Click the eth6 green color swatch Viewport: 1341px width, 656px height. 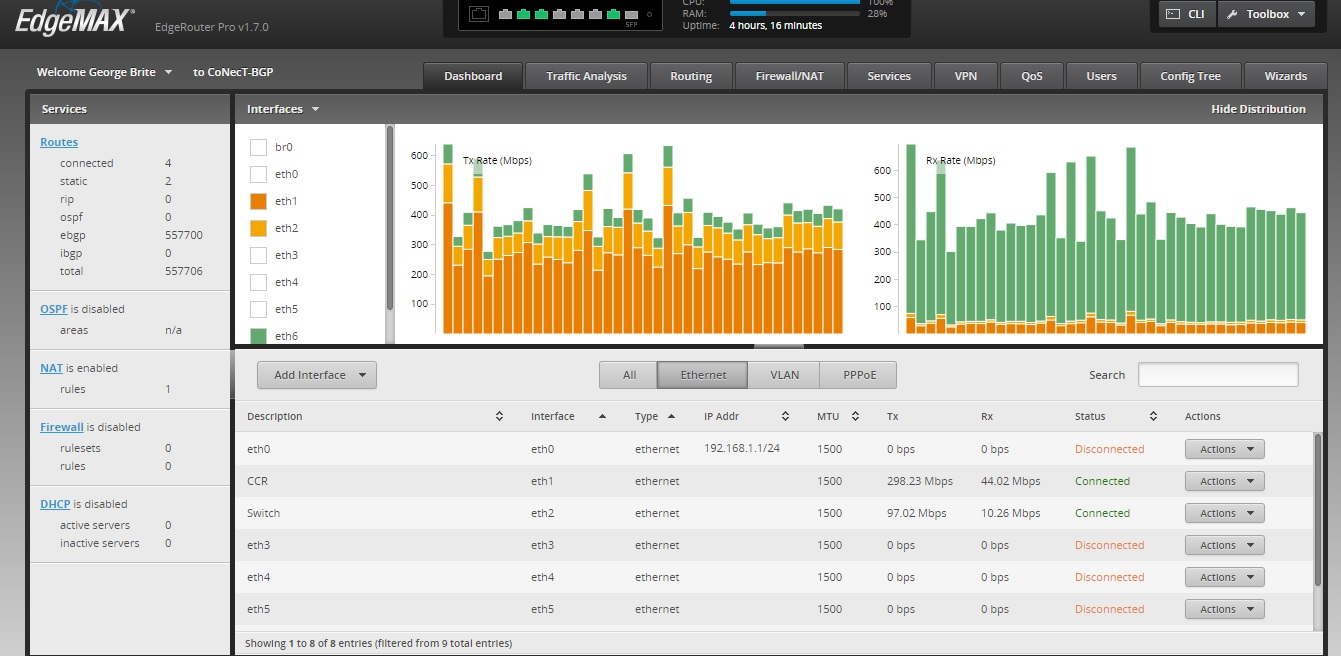tap(258, 336)
